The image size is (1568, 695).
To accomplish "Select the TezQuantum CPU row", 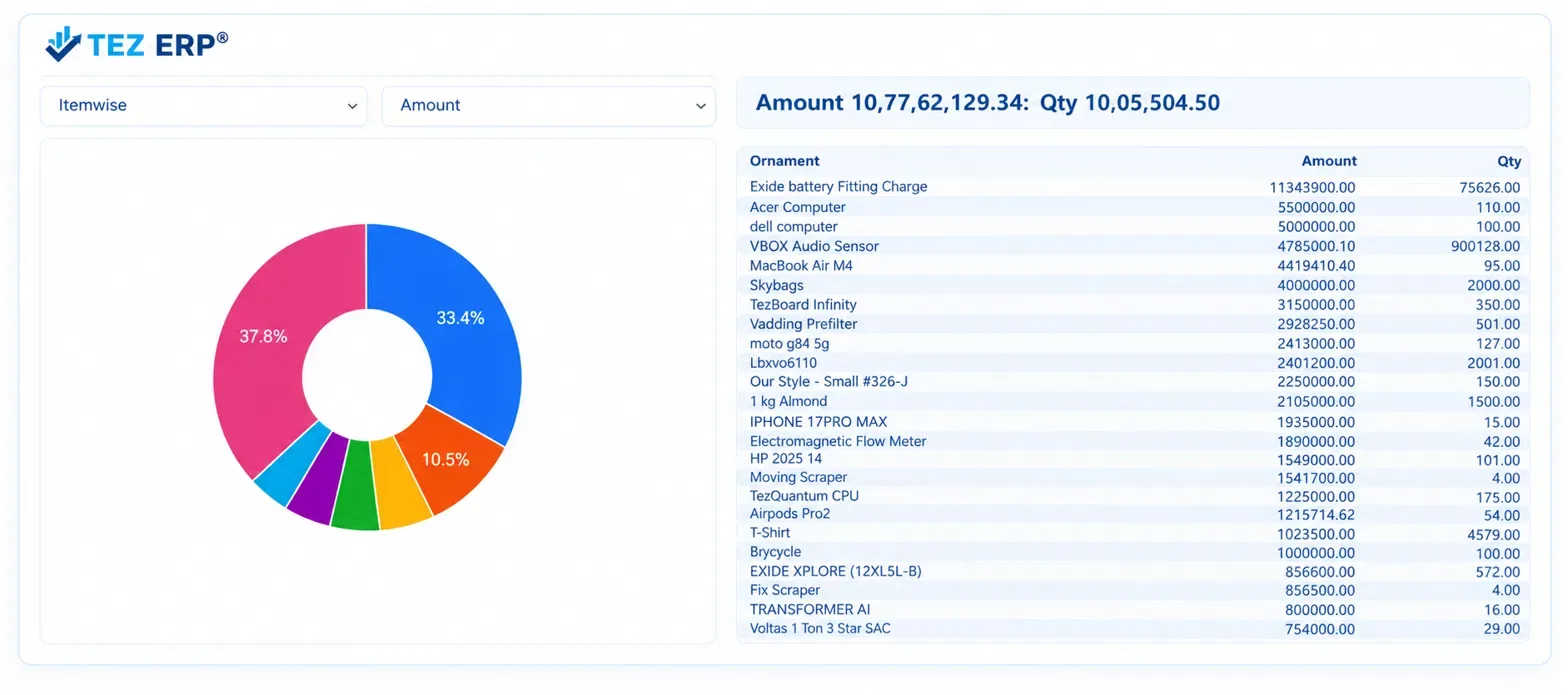I will click(1133, 496).
